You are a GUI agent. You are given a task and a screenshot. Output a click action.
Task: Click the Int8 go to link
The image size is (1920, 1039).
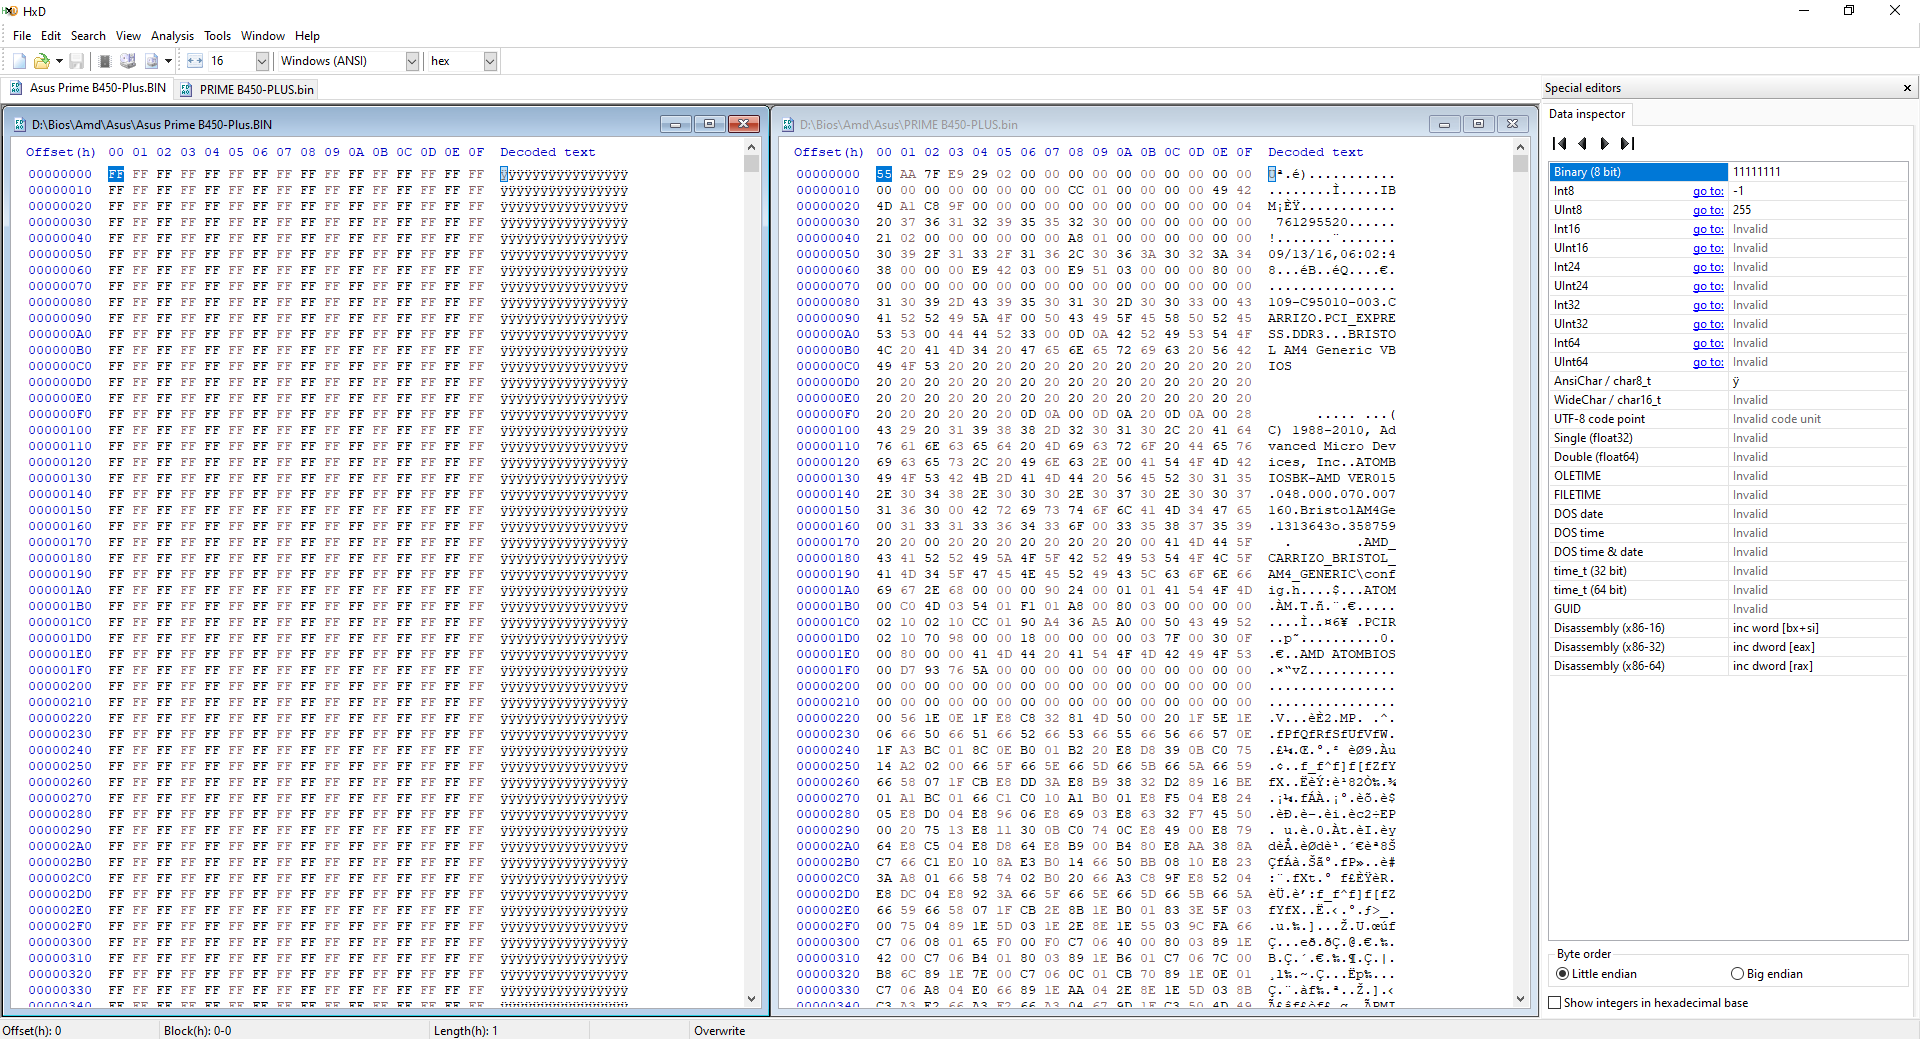tap(1707, 191)
